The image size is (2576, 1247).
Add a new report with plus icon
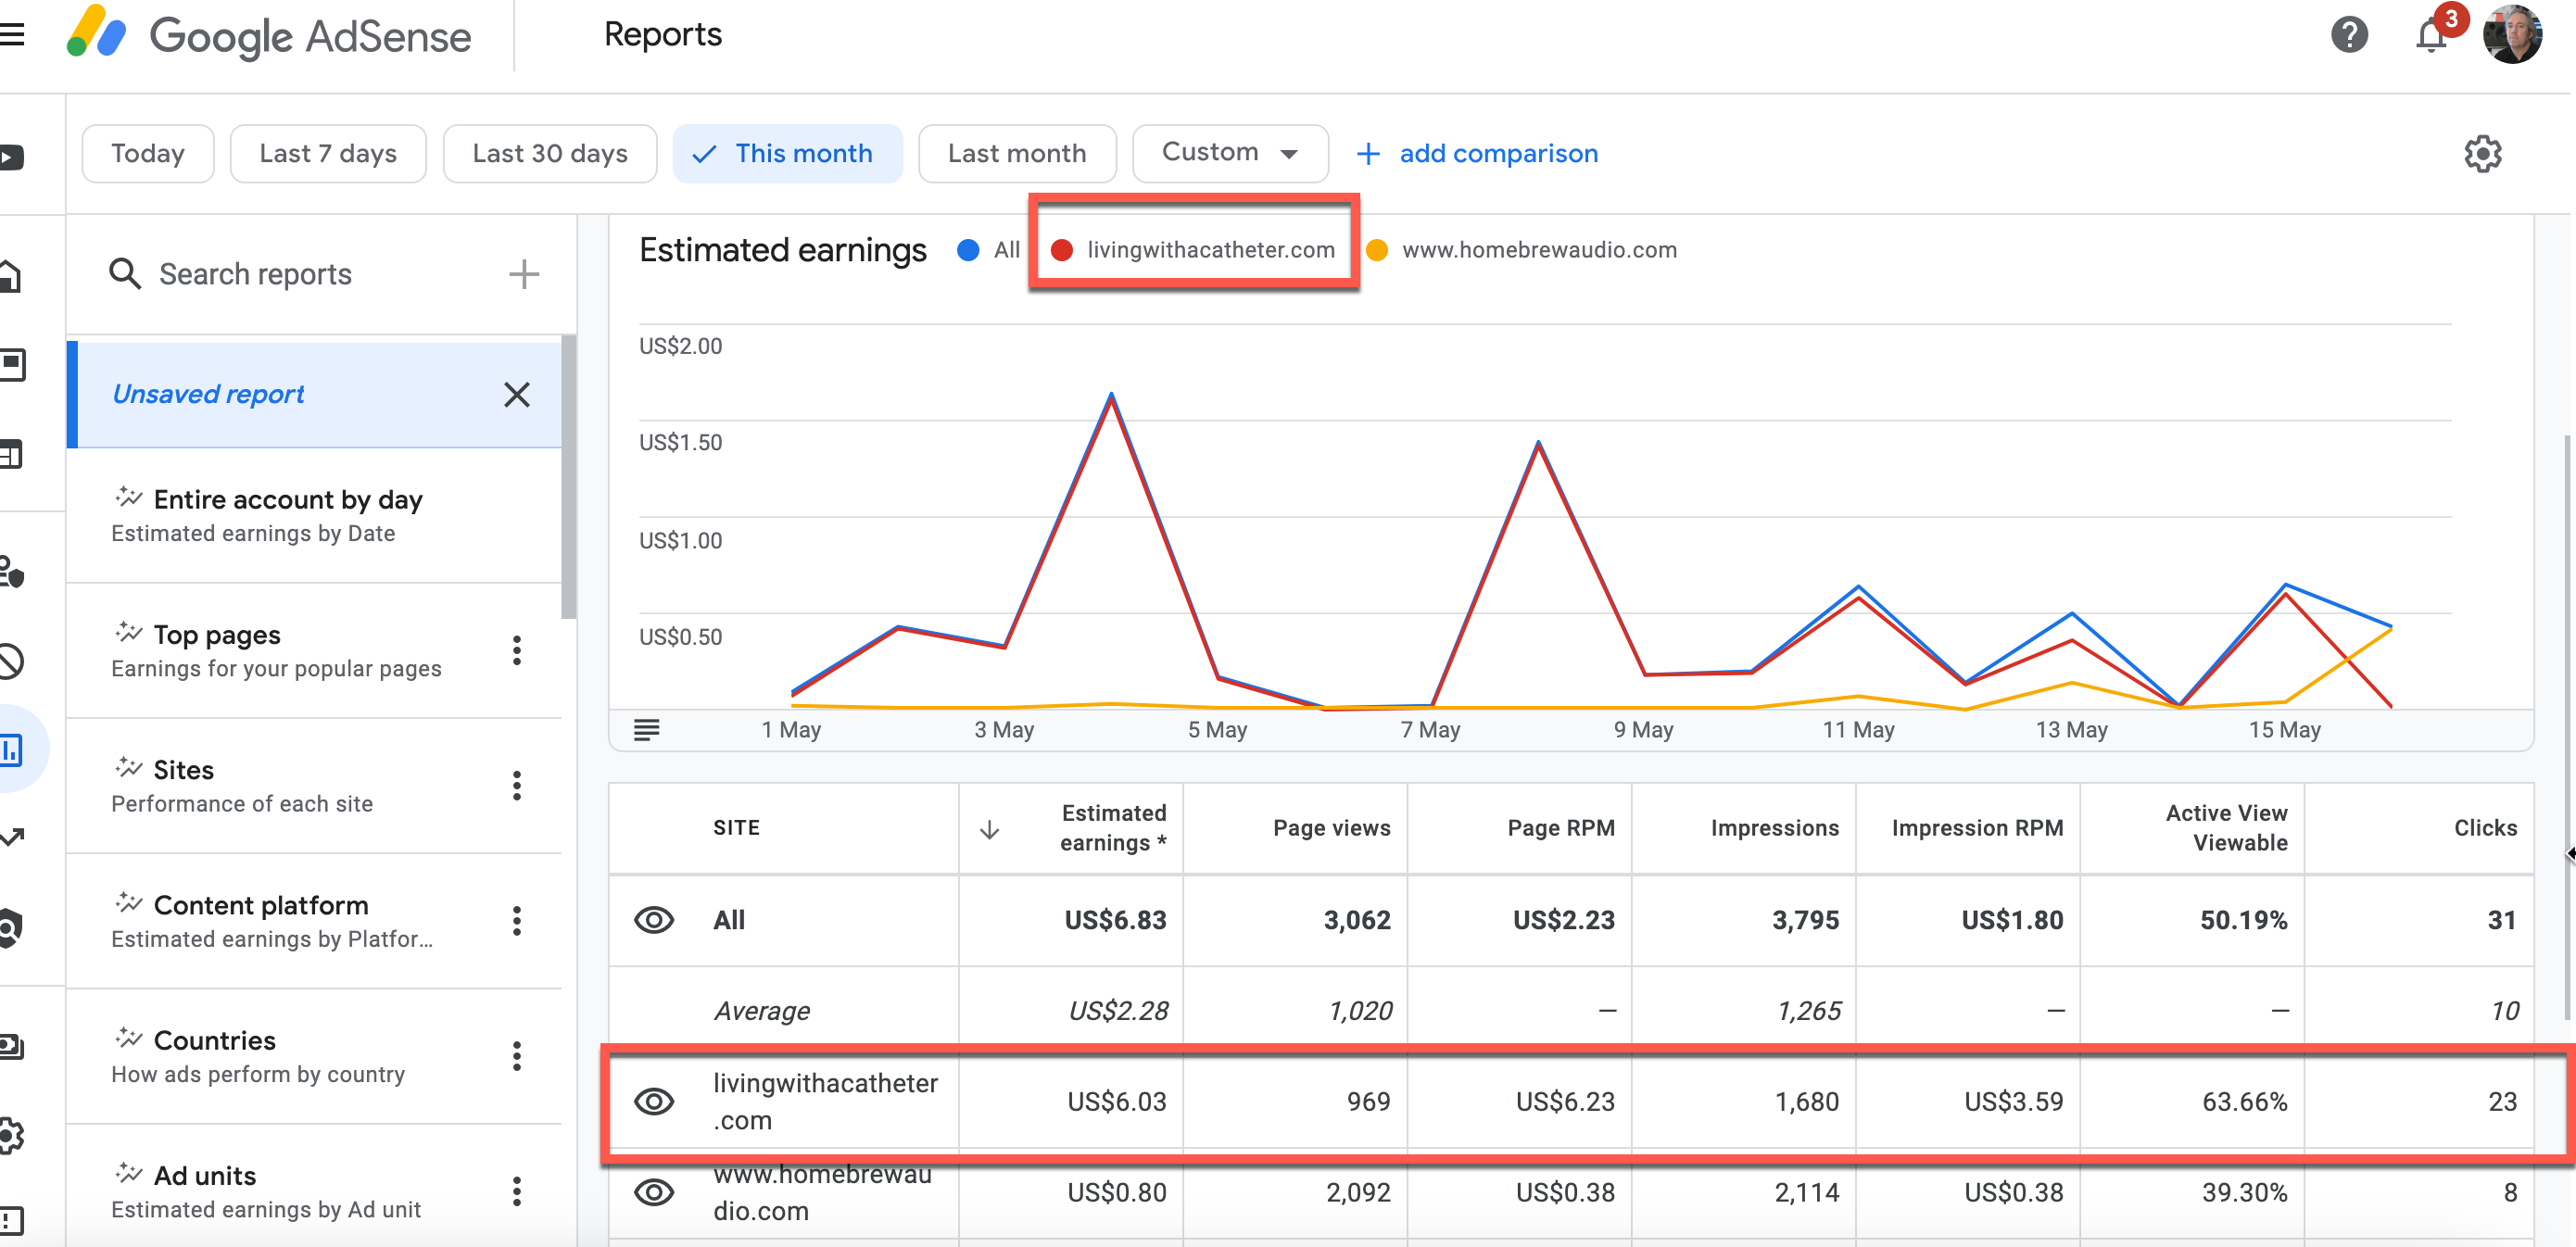click(524, 274)
